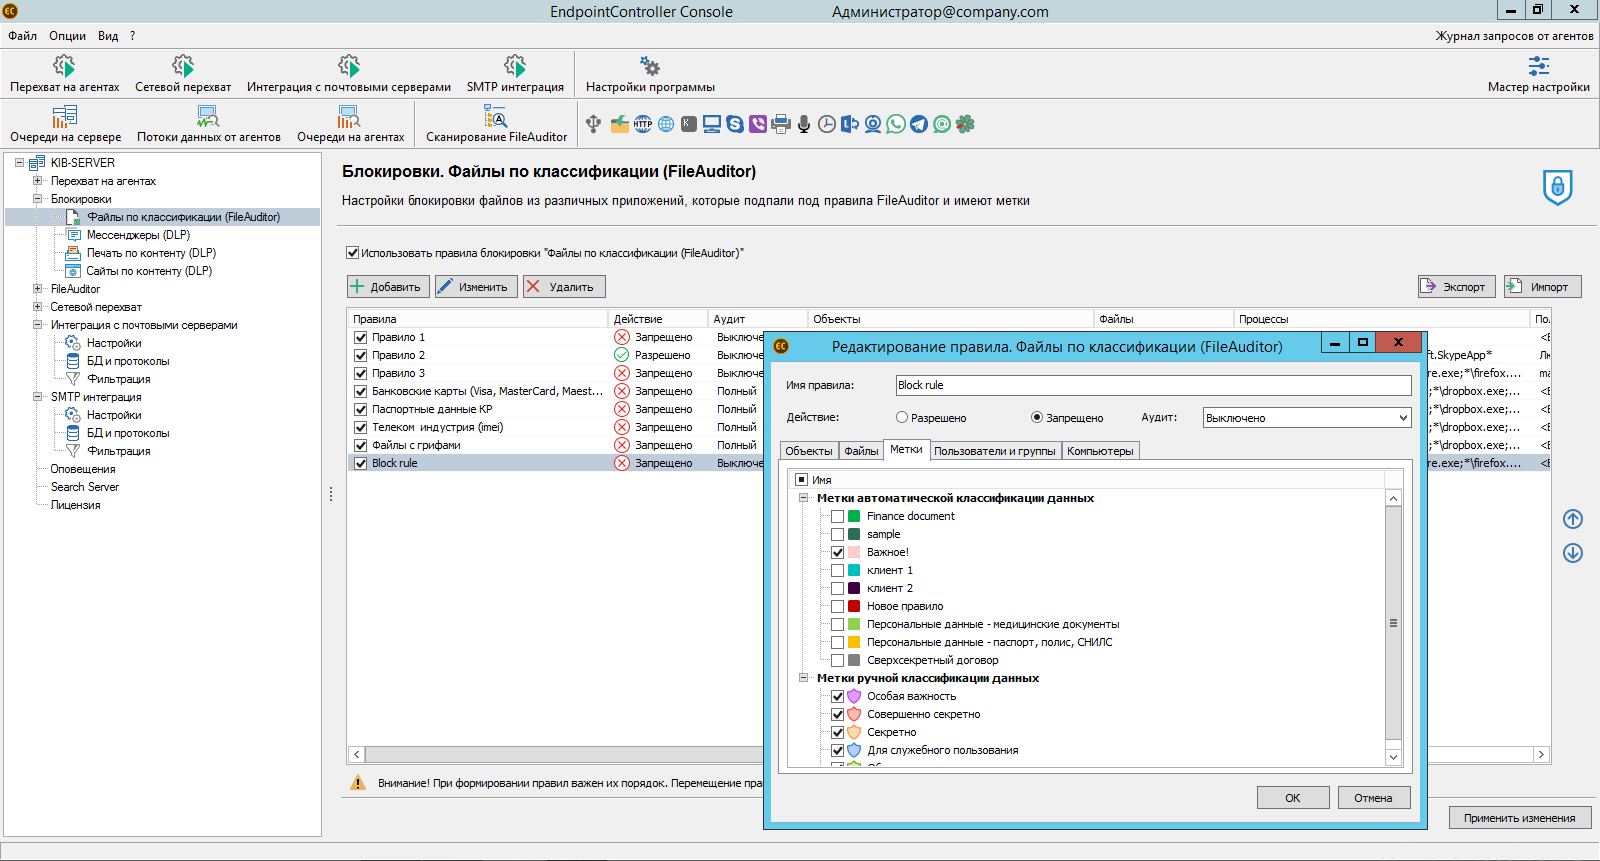Click the Telegram interception icon
1600x861 pixels.
click(x=919, y=124)
